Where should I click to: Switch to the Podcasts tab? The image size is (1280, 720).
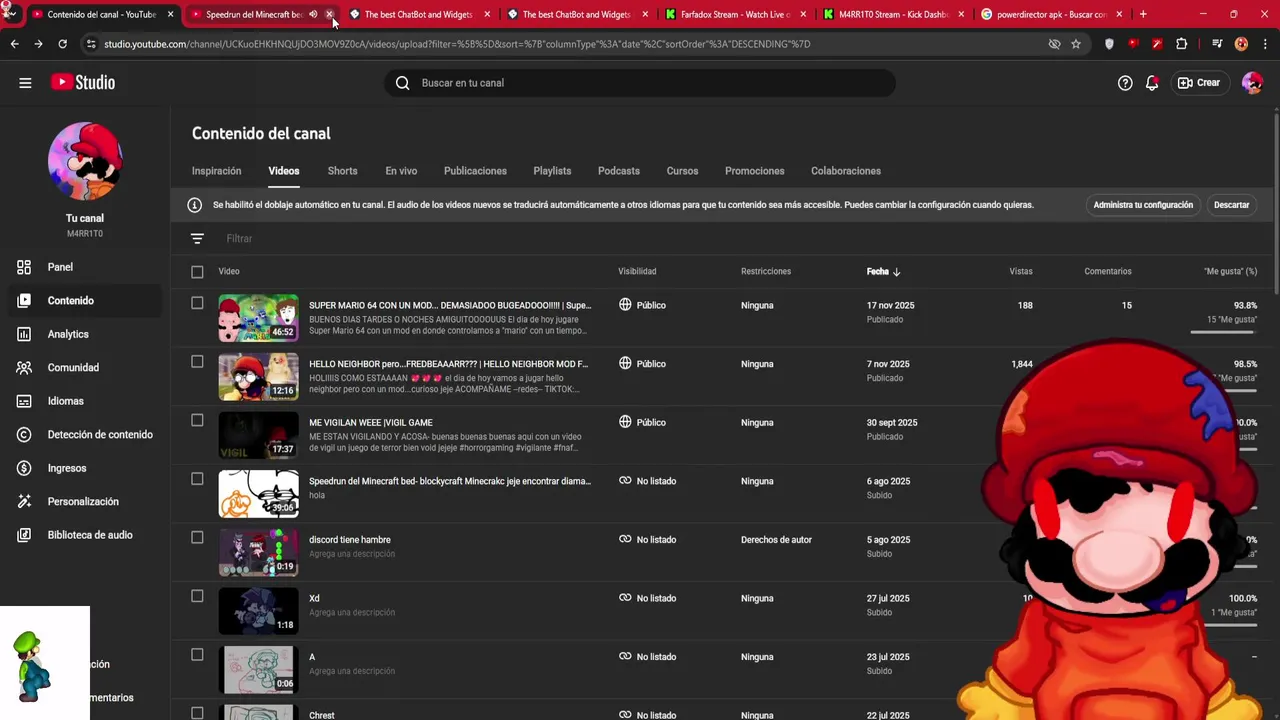point(619,171)
